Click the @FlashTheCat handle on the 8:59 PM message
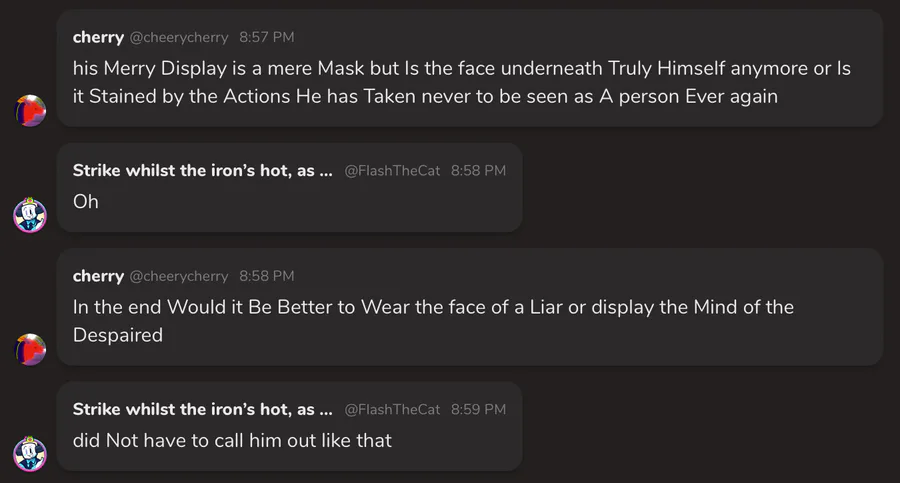 (392, 409)
